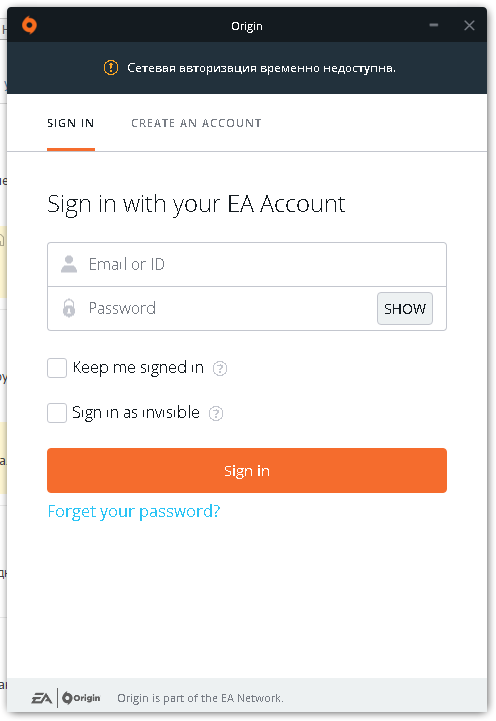Viewport: 496px width, 721px height.
Task: Select the SIGN IN tab
Action: click(x=71, y=123)
